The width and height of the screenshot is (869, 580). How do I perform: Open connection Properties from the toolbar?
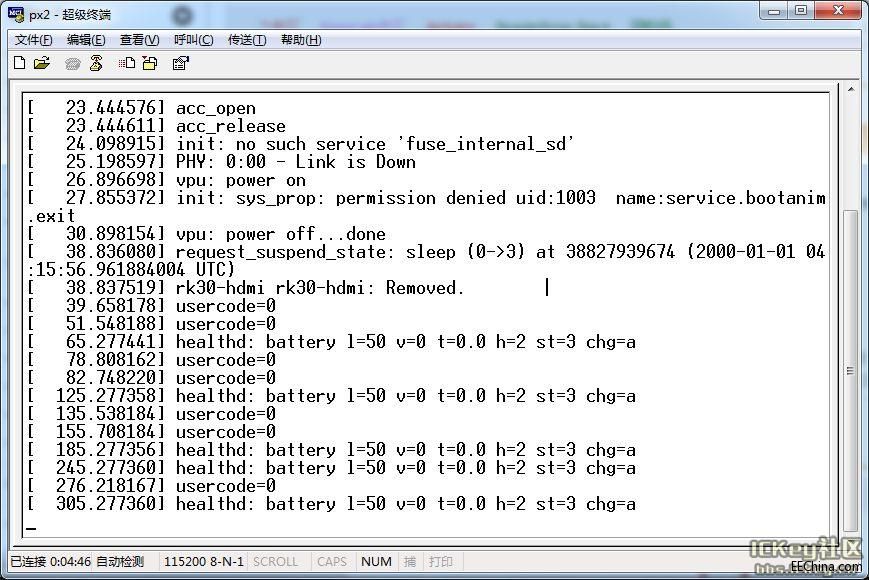coord(181,63)
